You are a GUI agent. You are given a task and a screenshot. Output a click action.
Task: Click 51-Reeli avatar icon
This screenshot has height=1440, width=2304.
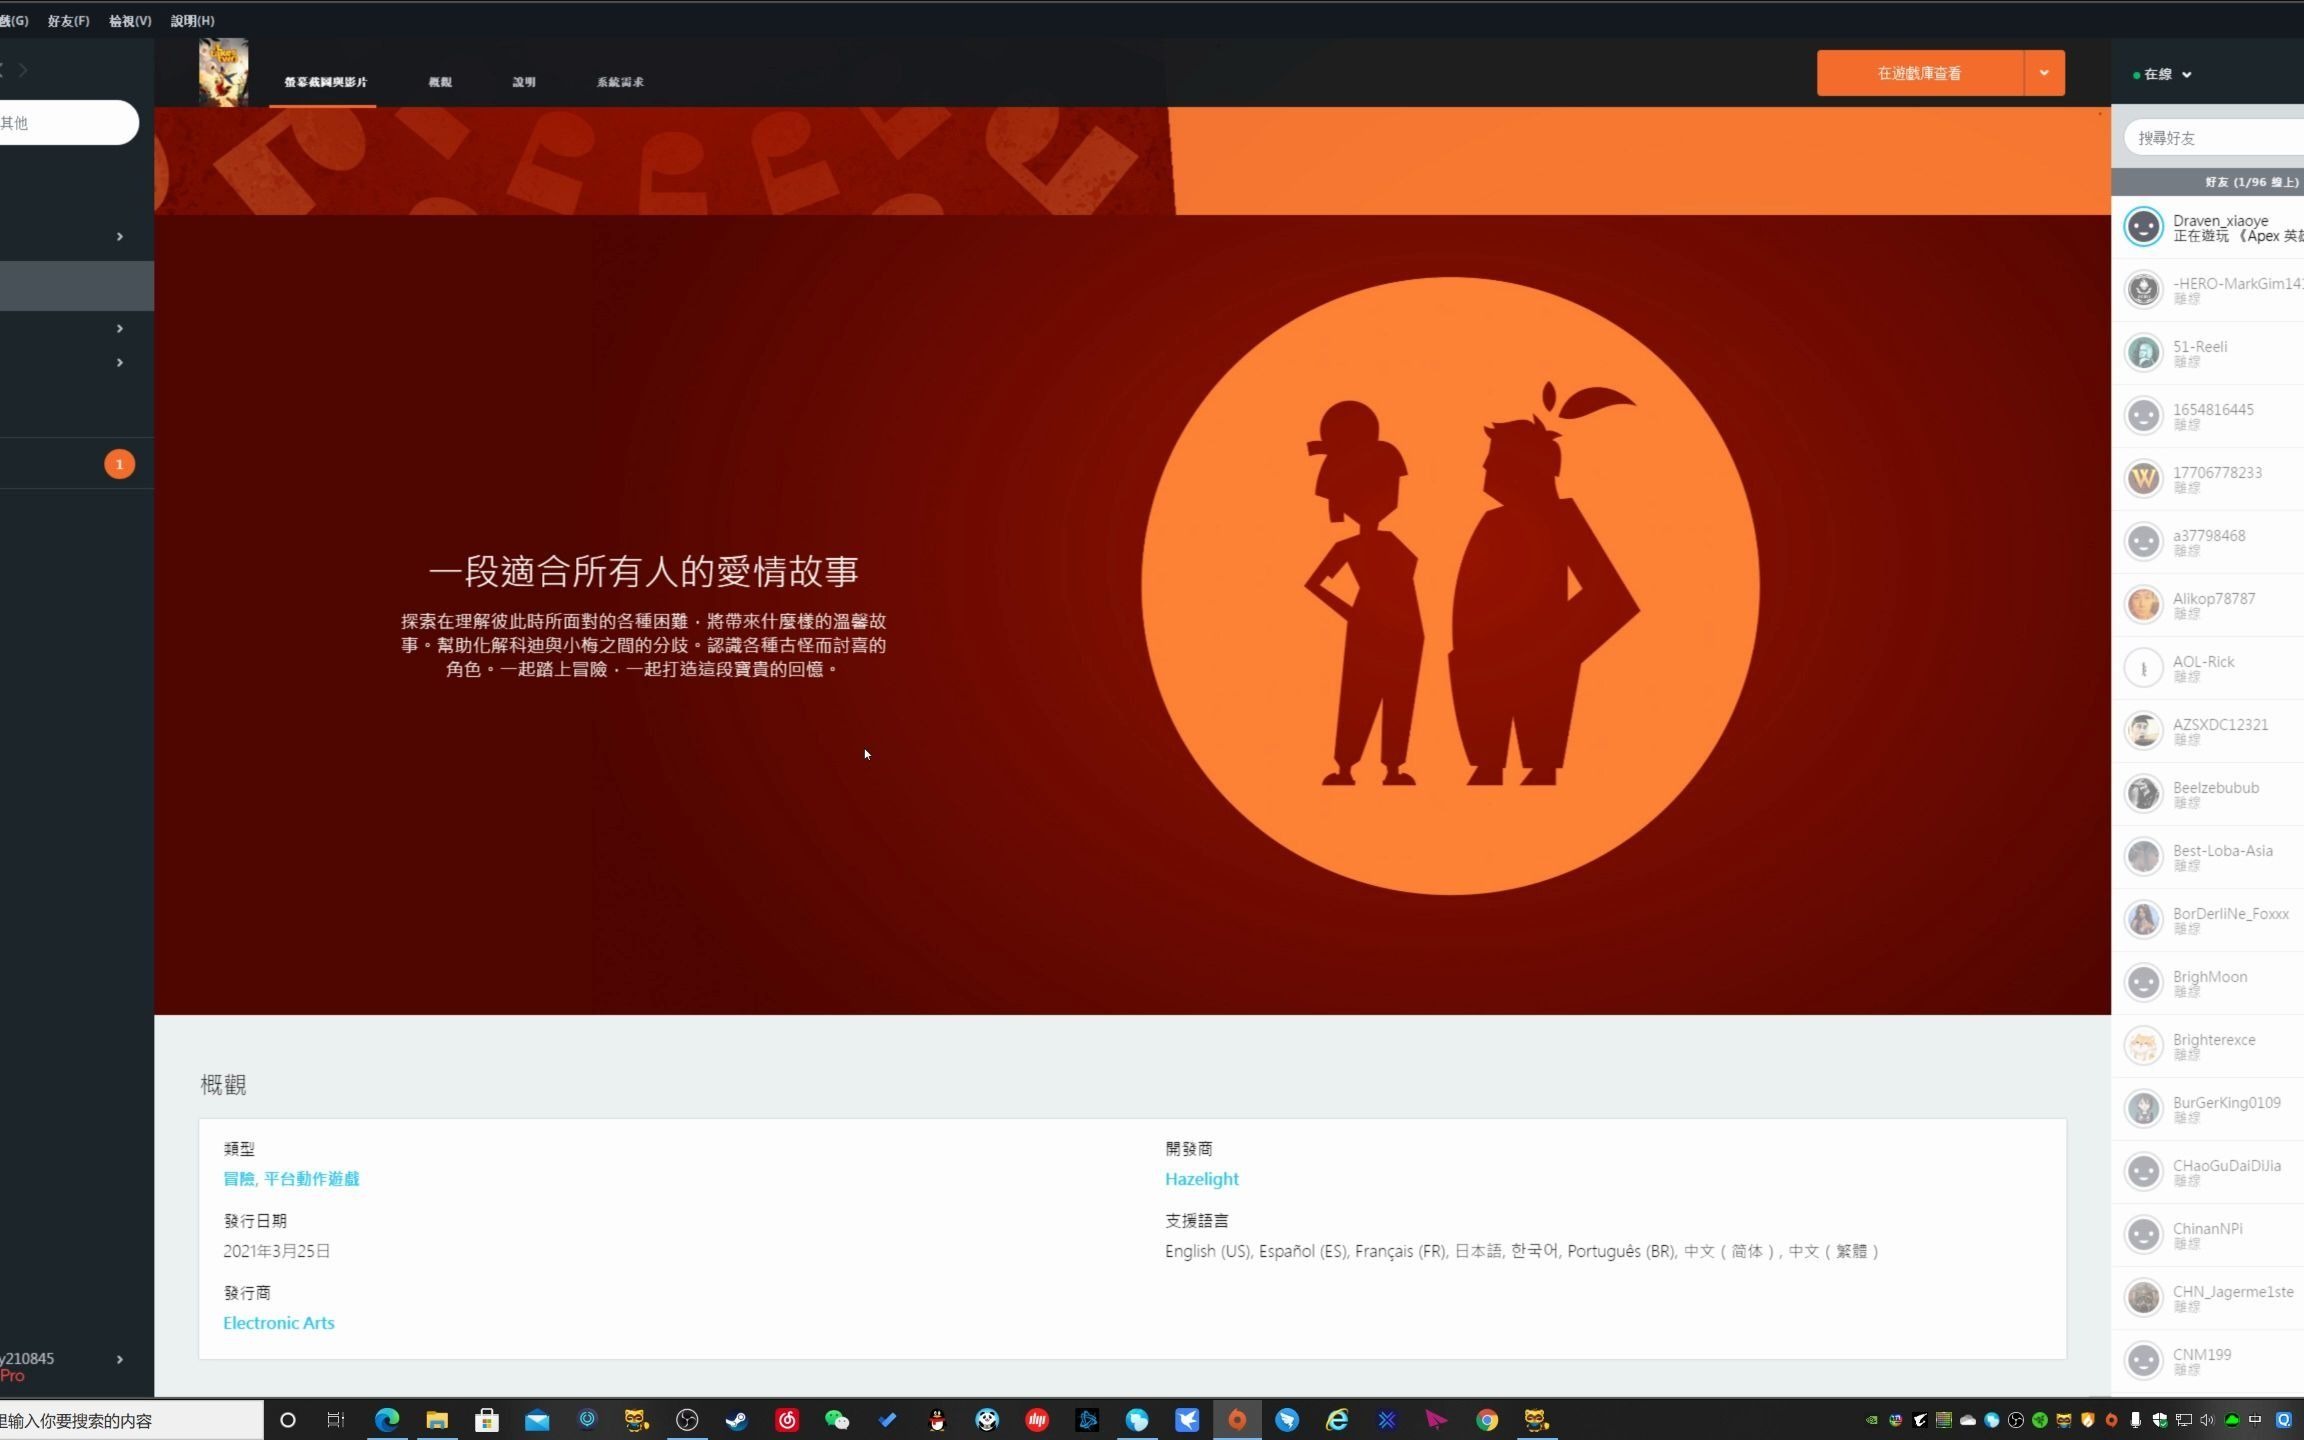pyautogui.click(x=2143, y=353)
